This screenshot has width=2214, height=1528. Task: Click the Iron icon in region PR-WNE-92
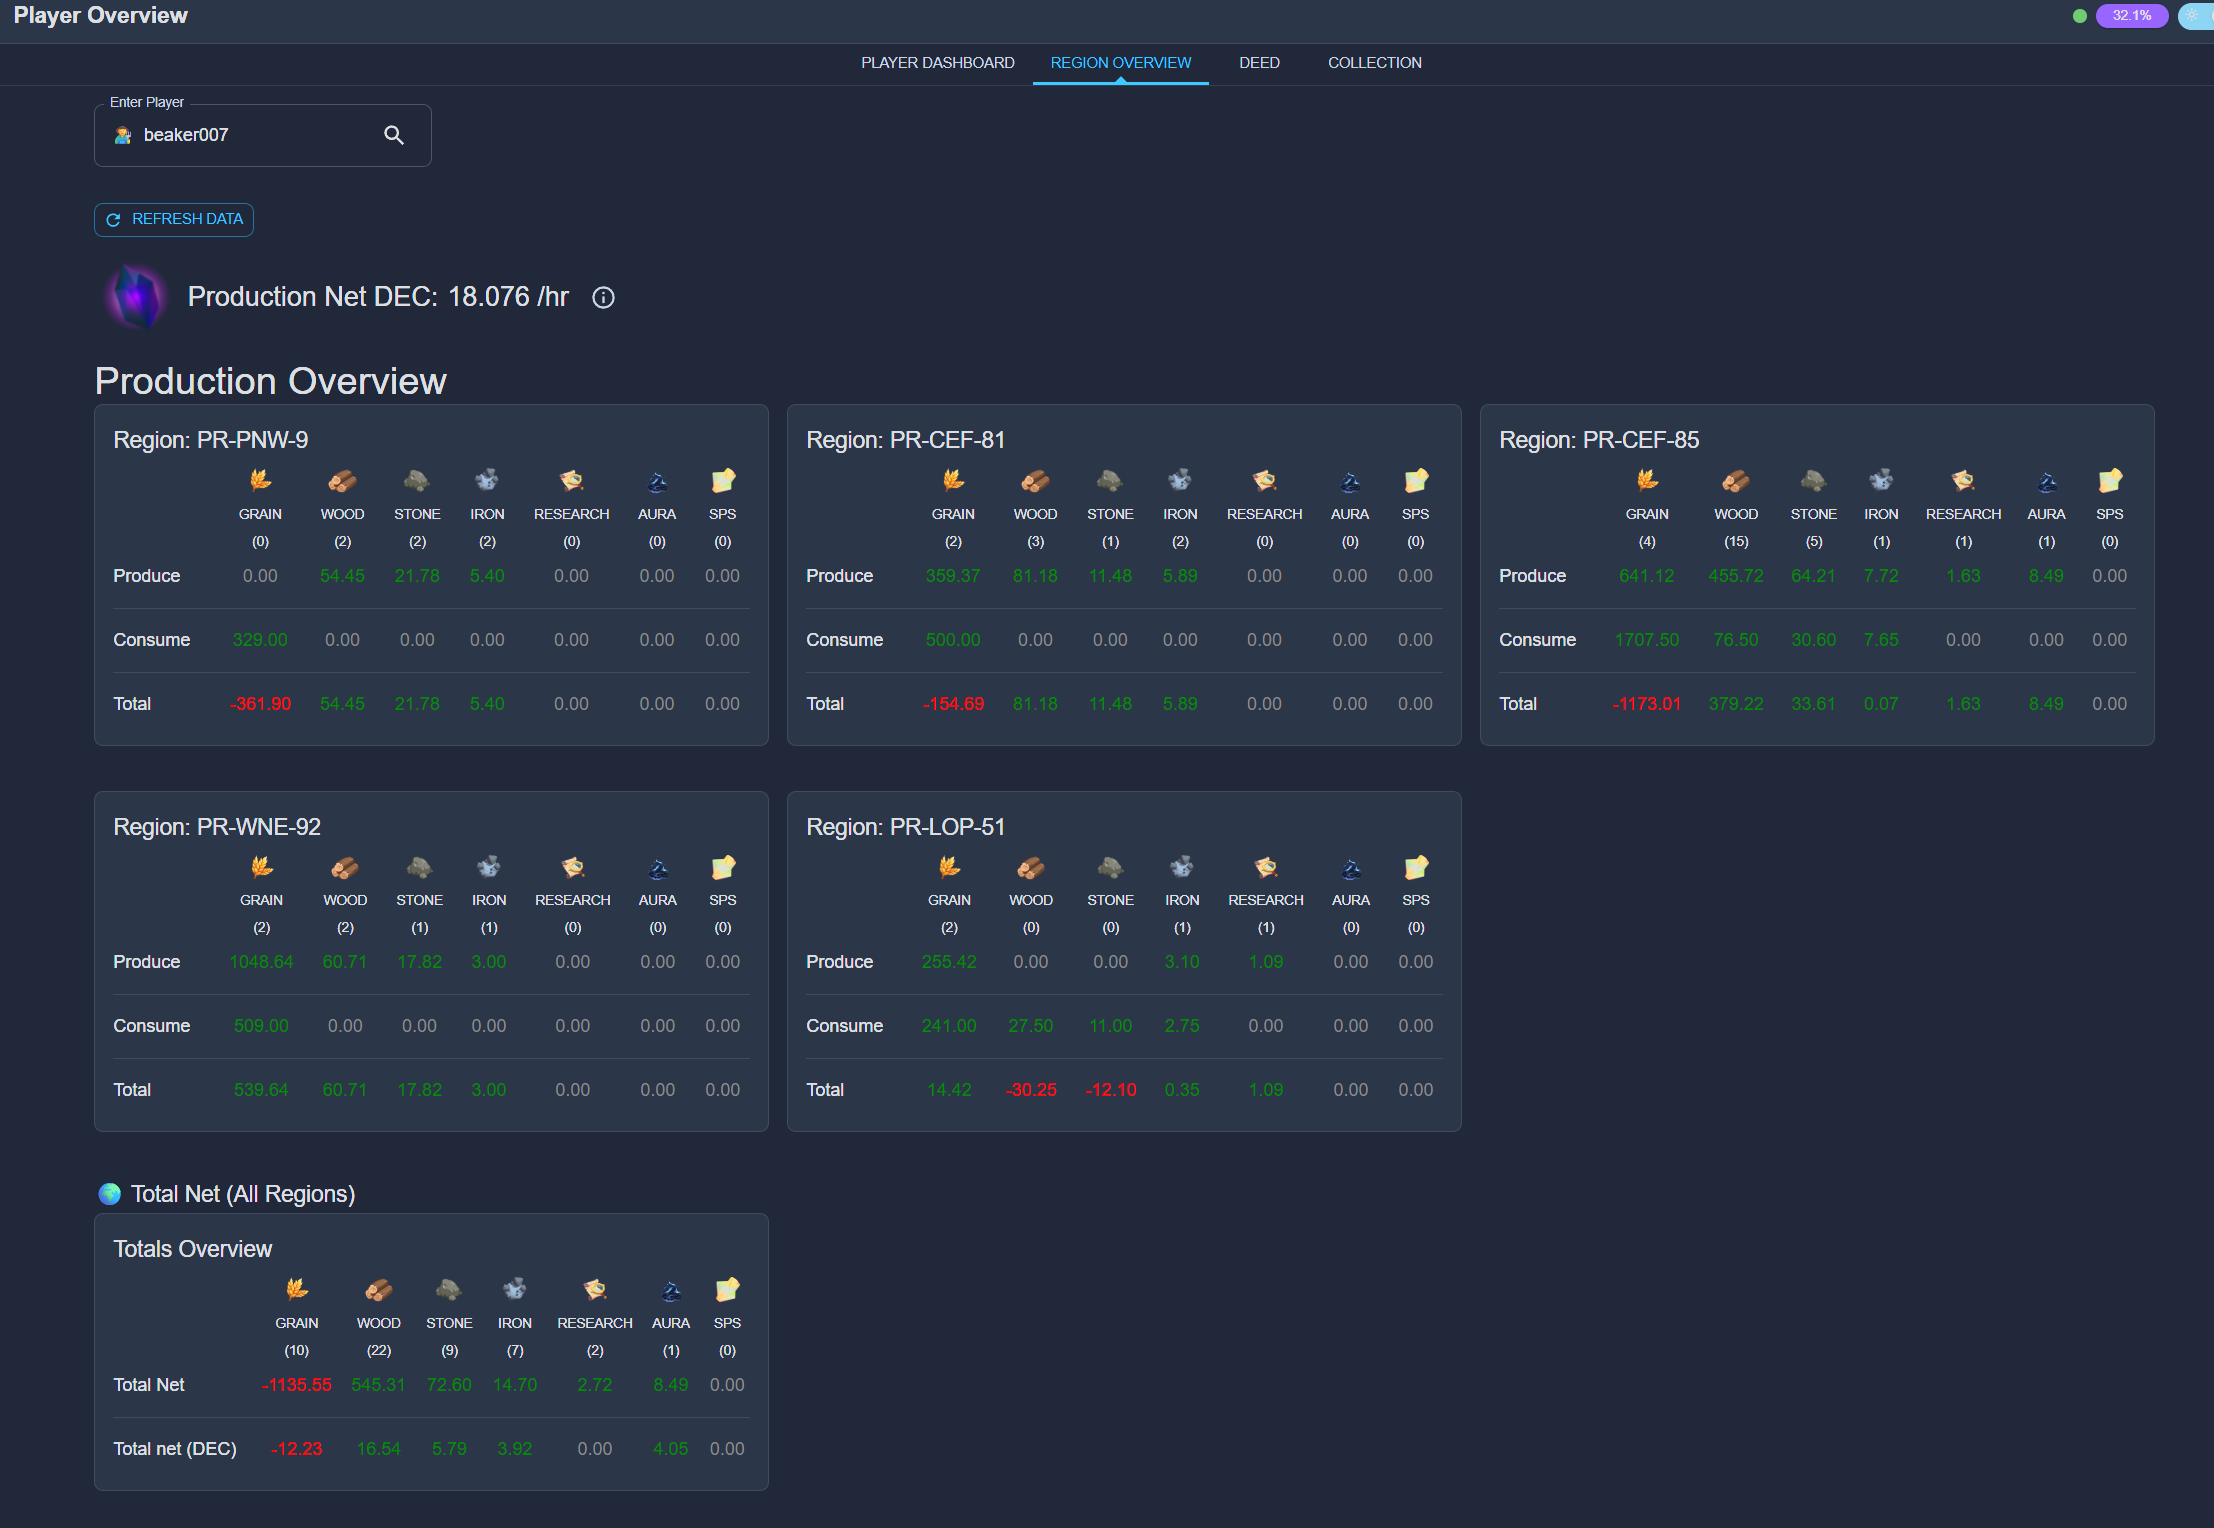489,867
